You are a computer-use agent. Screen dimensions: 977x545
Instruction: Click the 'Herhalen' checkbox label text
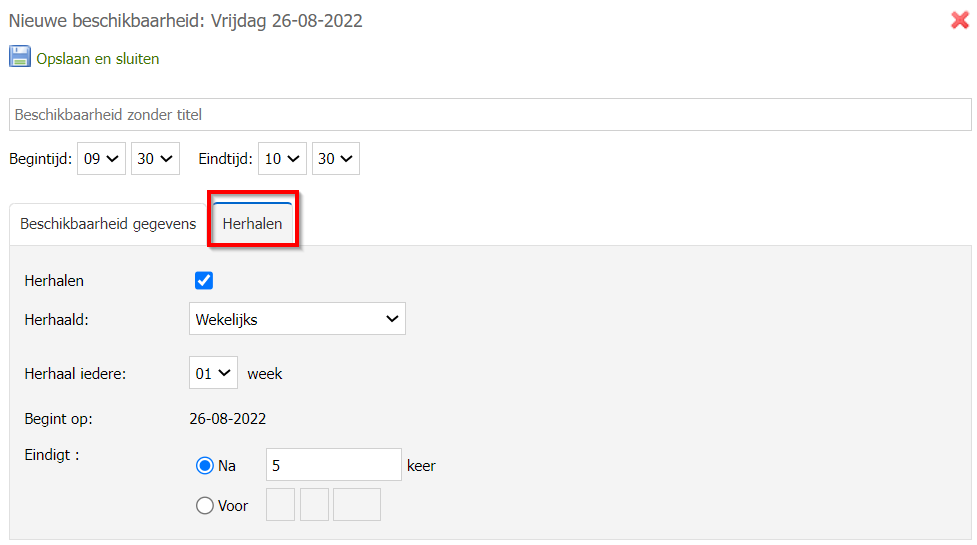[54, 281]
